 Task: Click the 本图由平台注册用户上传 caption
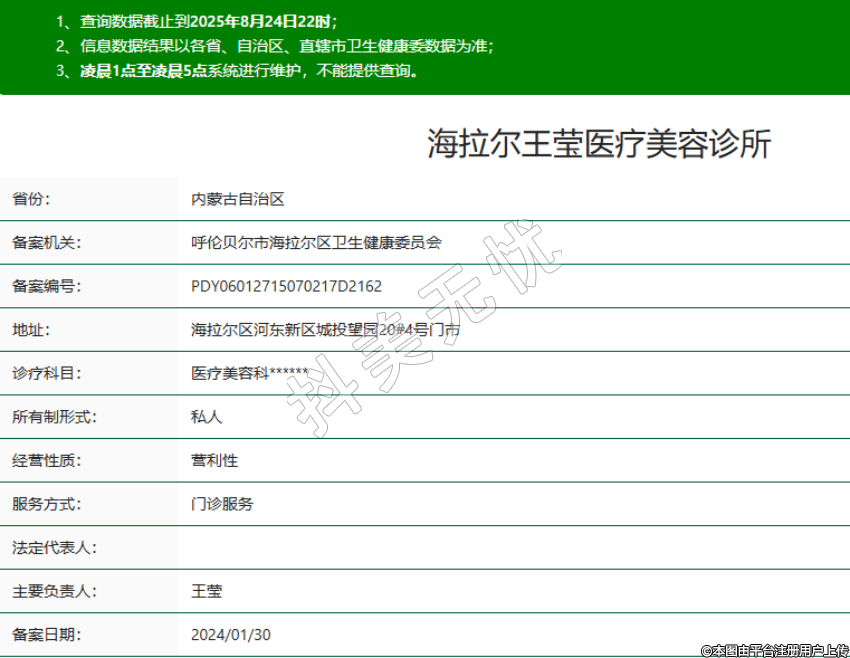click(x=773, y=650)
